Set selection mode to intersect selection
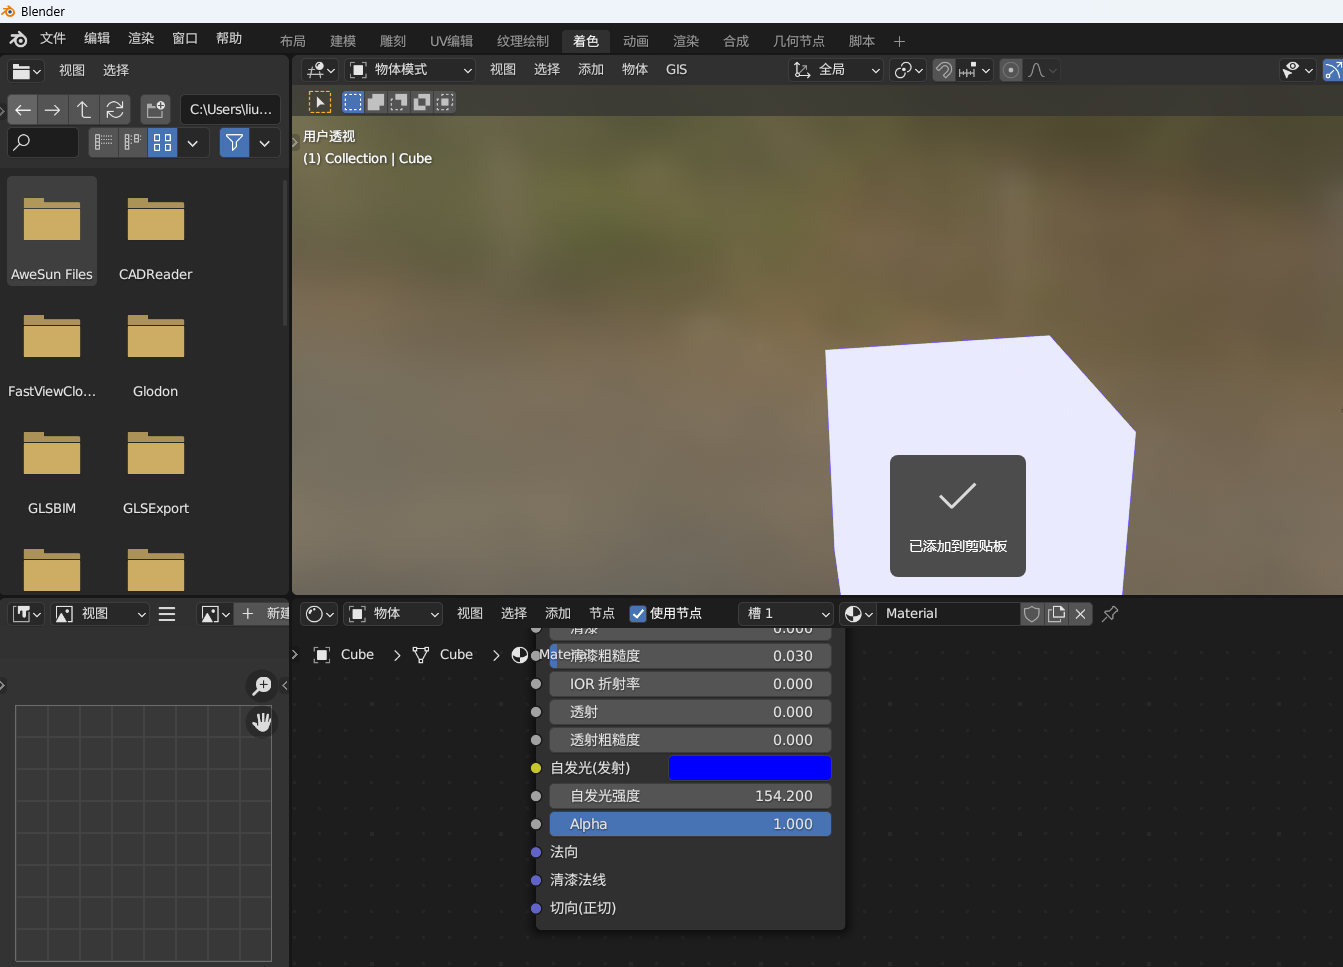The height and width of the screenshot is (967, 1343). [x=445, y=102]
